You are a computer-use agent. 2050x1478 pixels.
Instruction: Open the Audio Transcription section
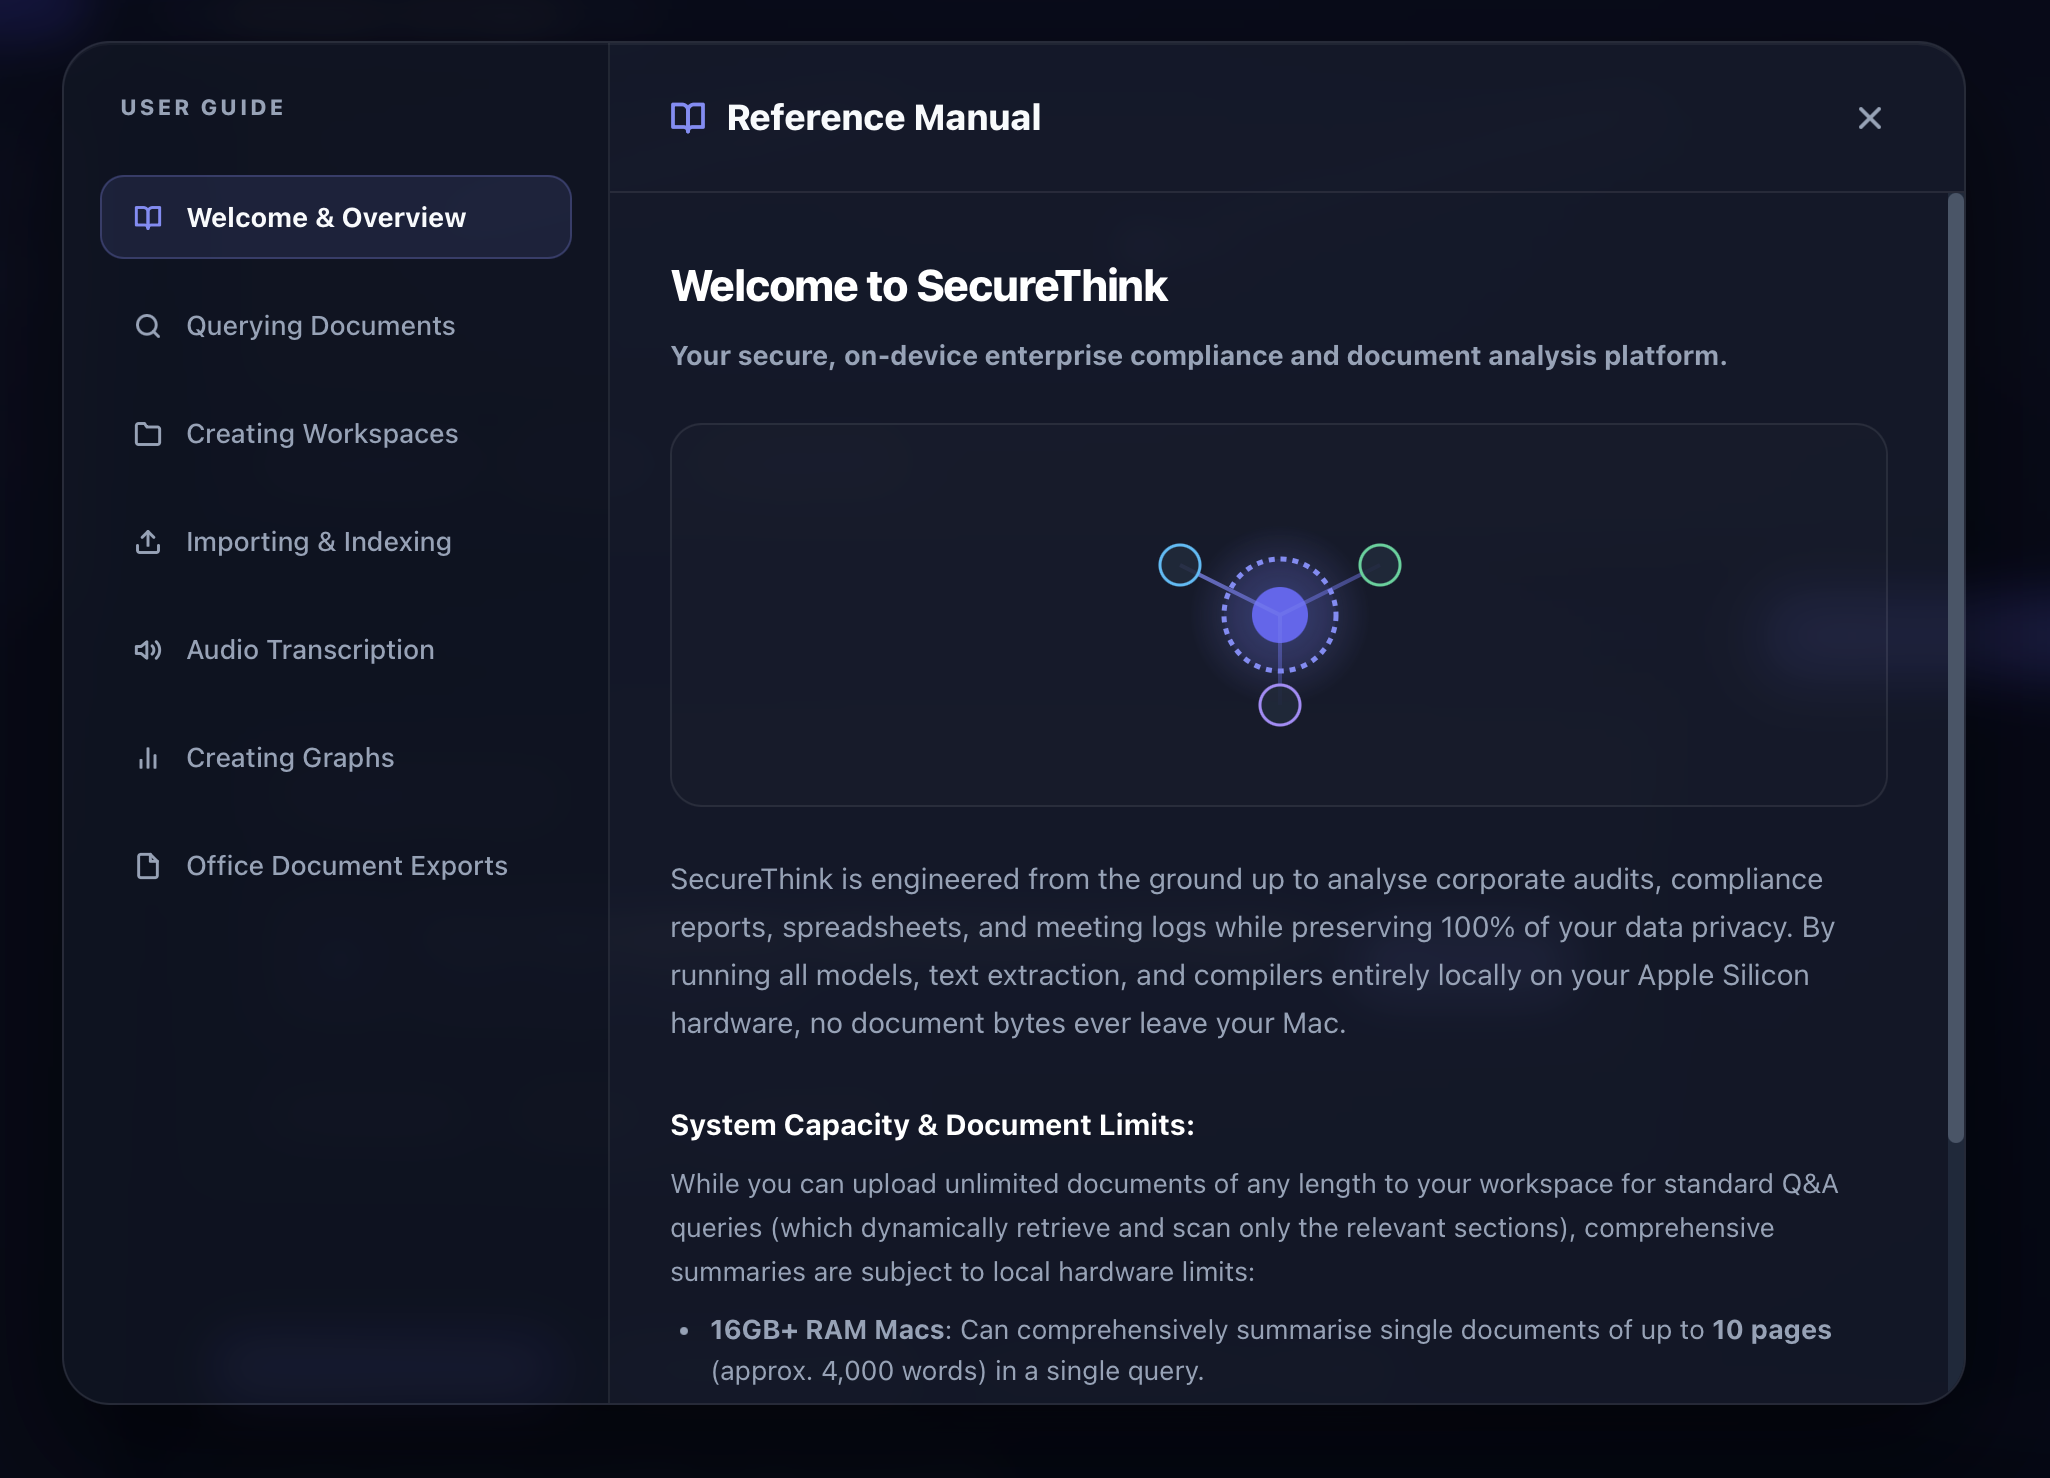tap(336, 649)
